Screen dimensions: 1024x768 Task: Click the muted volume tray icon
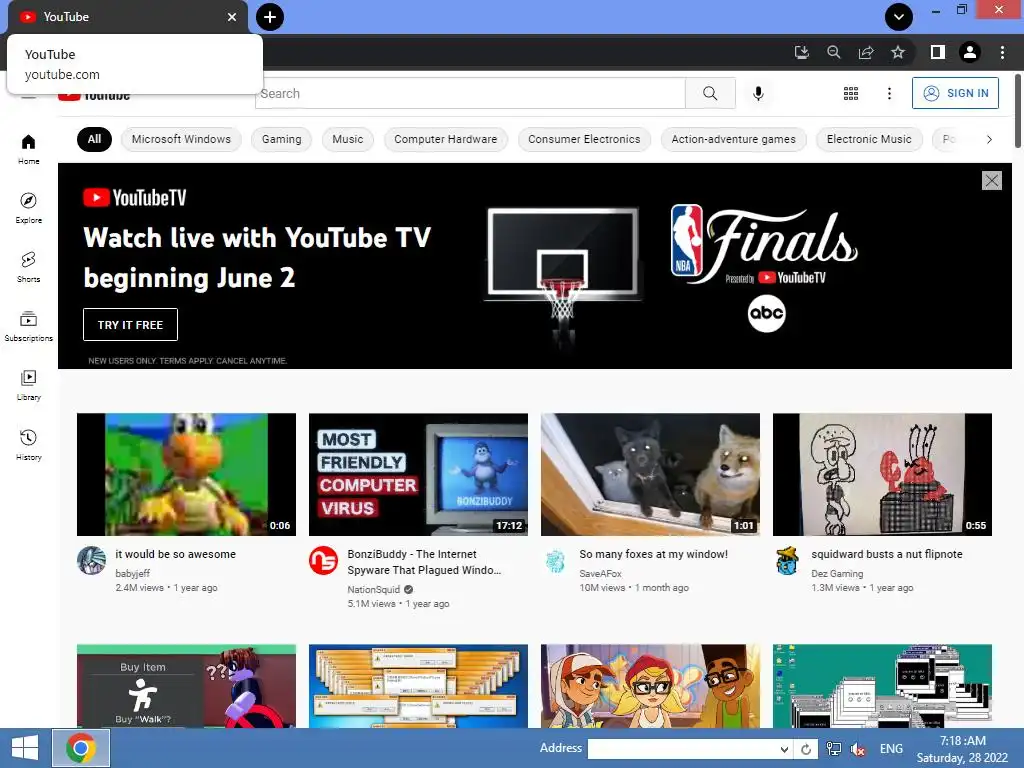click(858, 749)
